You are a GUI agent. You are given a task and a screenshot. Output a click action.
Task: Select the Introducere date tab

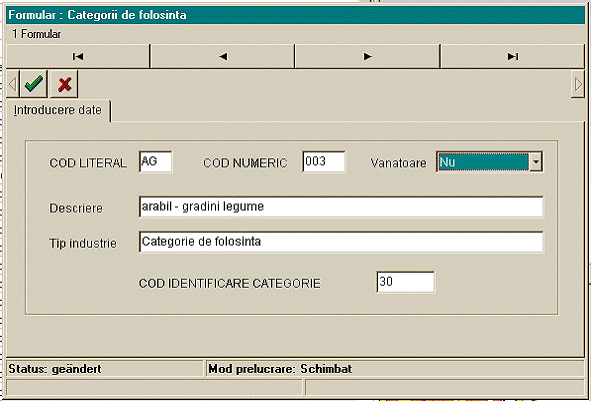pos(58,110)
